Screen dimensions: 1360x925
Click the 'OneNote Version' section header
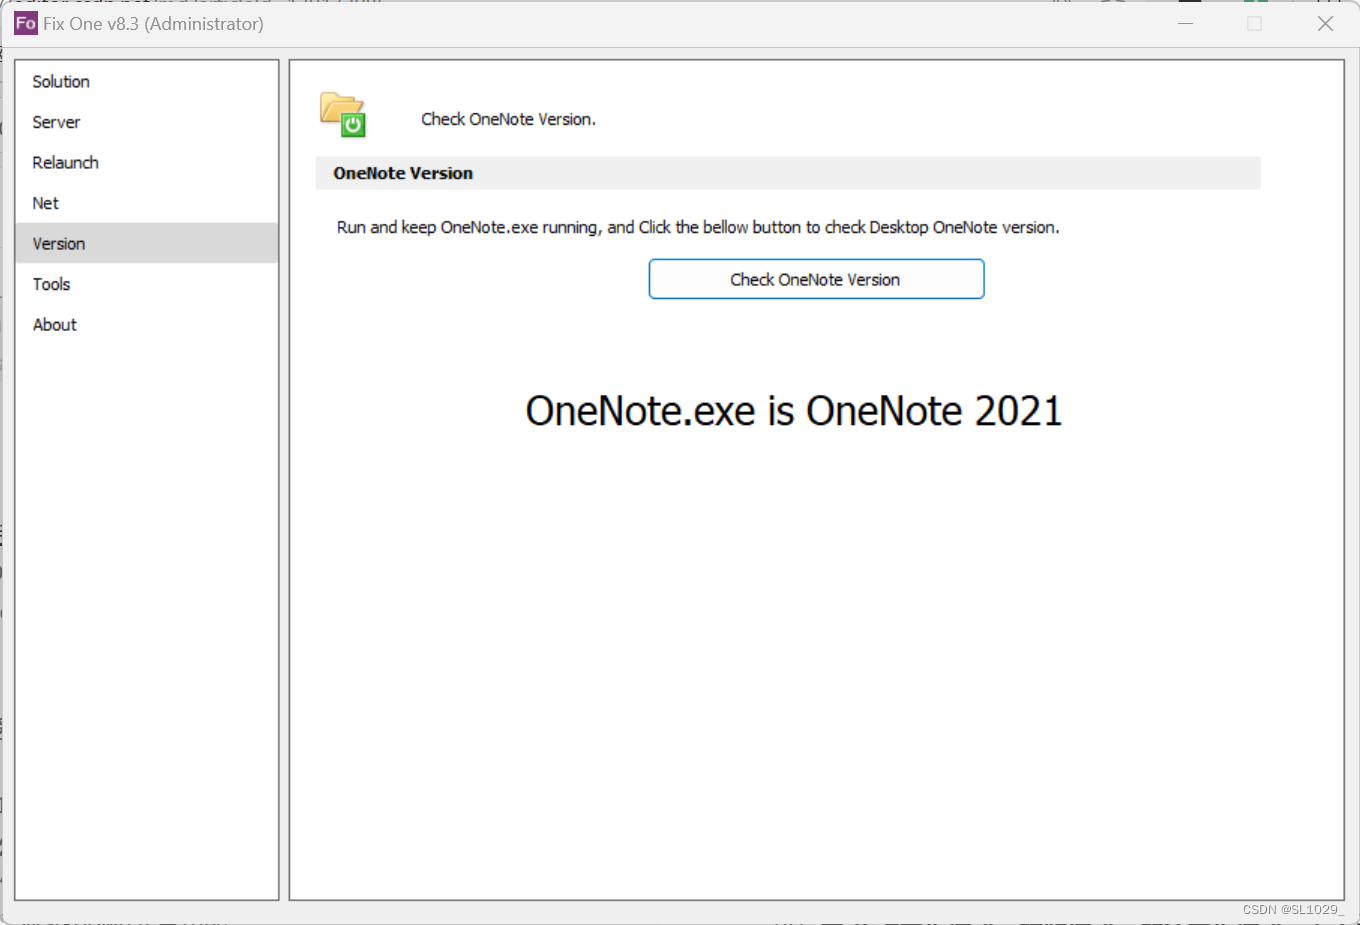coord(788,173)
